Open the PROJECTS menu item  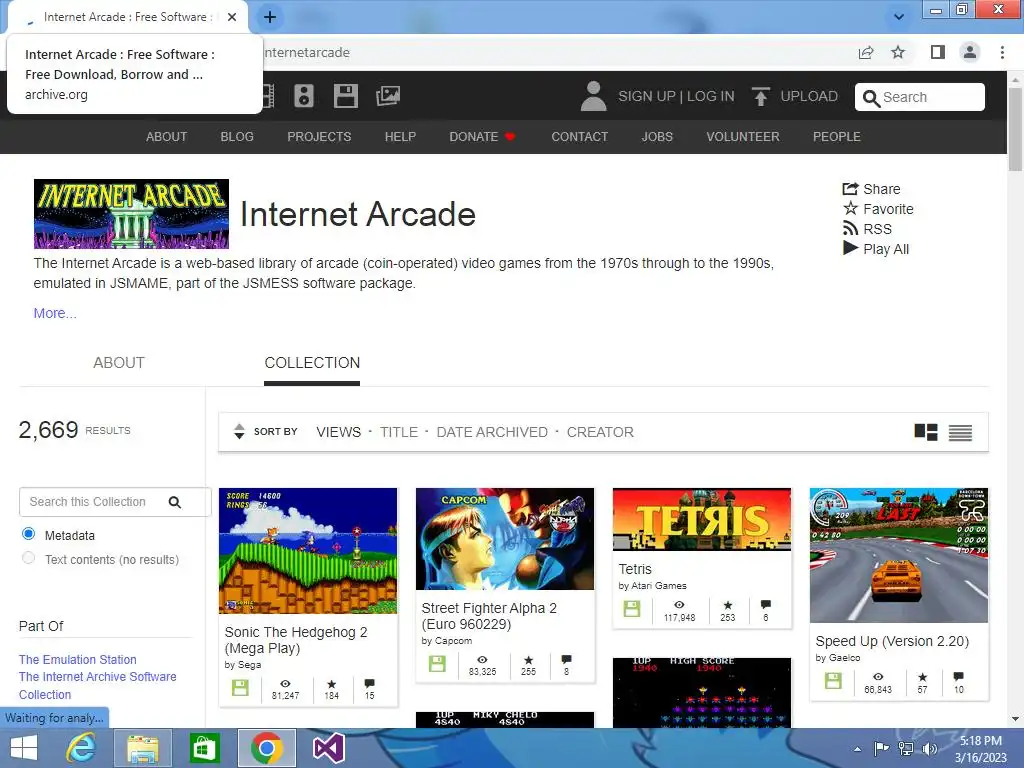pos(319,136)
